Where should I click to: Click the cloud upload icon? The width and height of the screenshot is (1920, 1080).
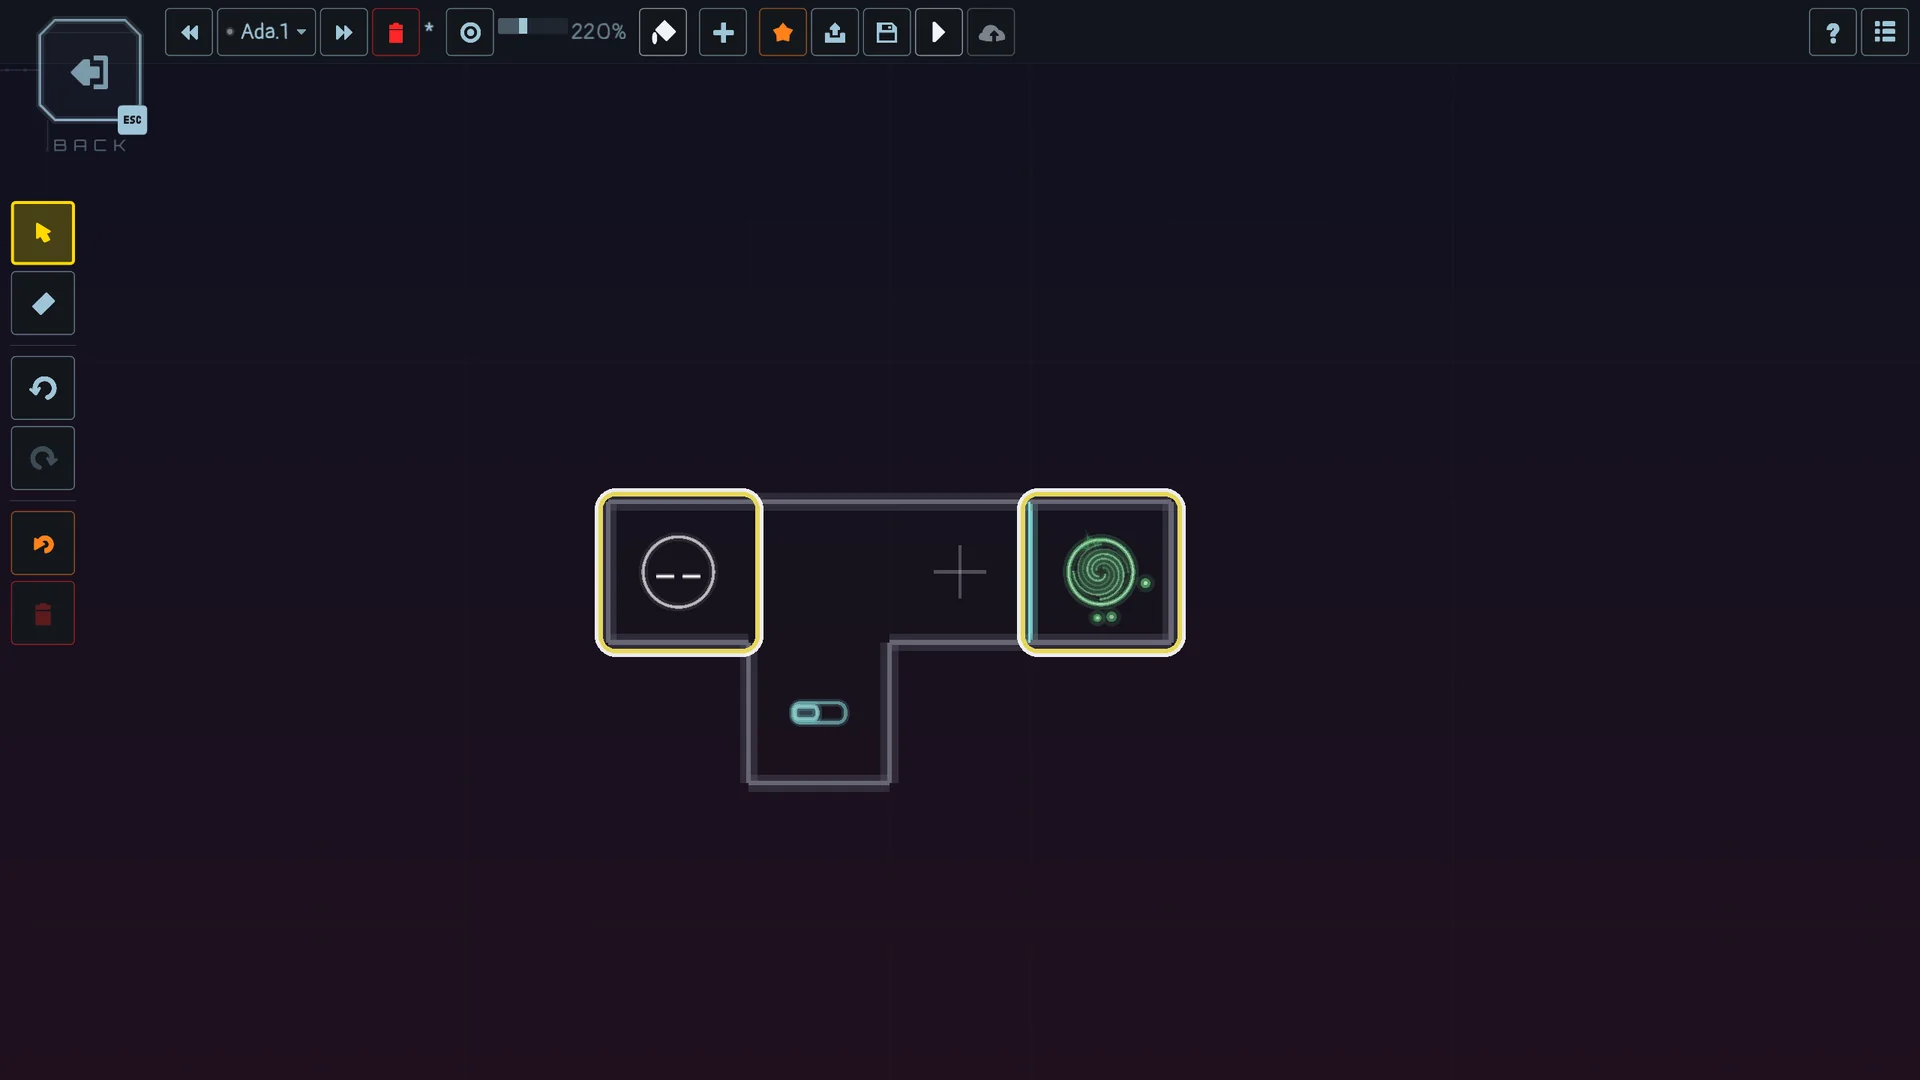[x=991, y=32]
